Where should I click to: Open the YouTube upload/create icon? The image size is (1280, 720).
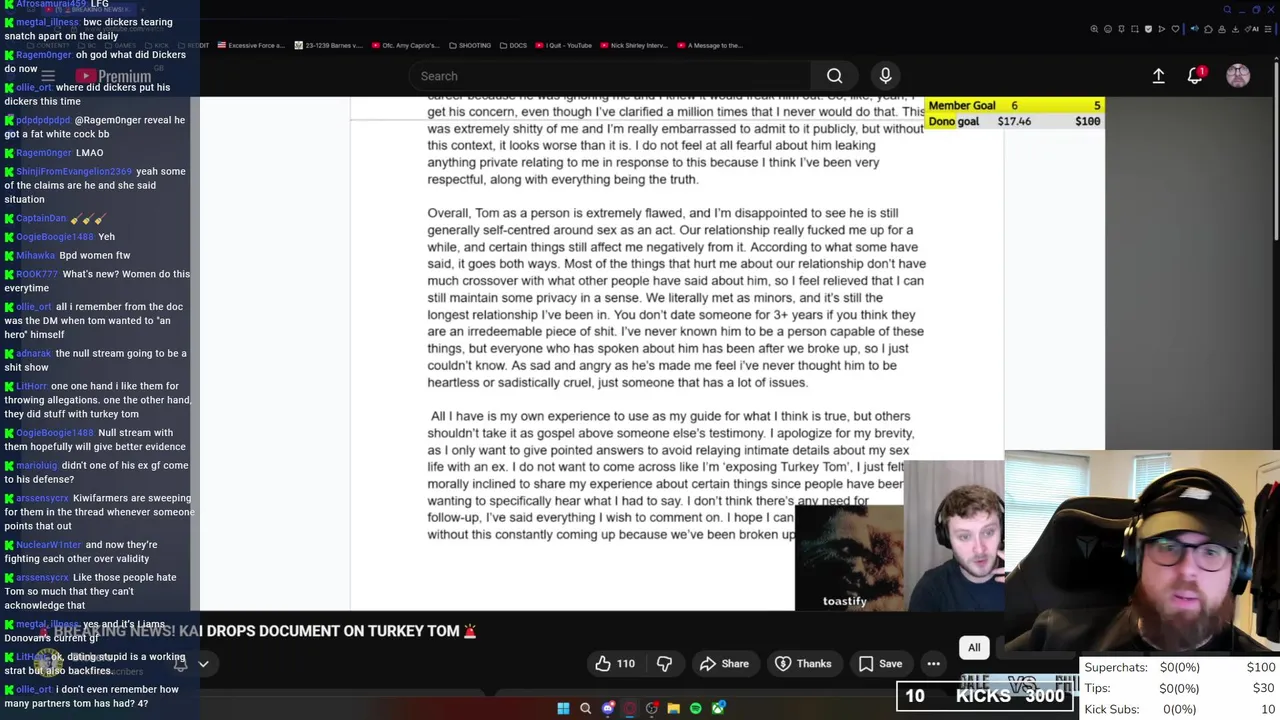(x=1158, y=76)
